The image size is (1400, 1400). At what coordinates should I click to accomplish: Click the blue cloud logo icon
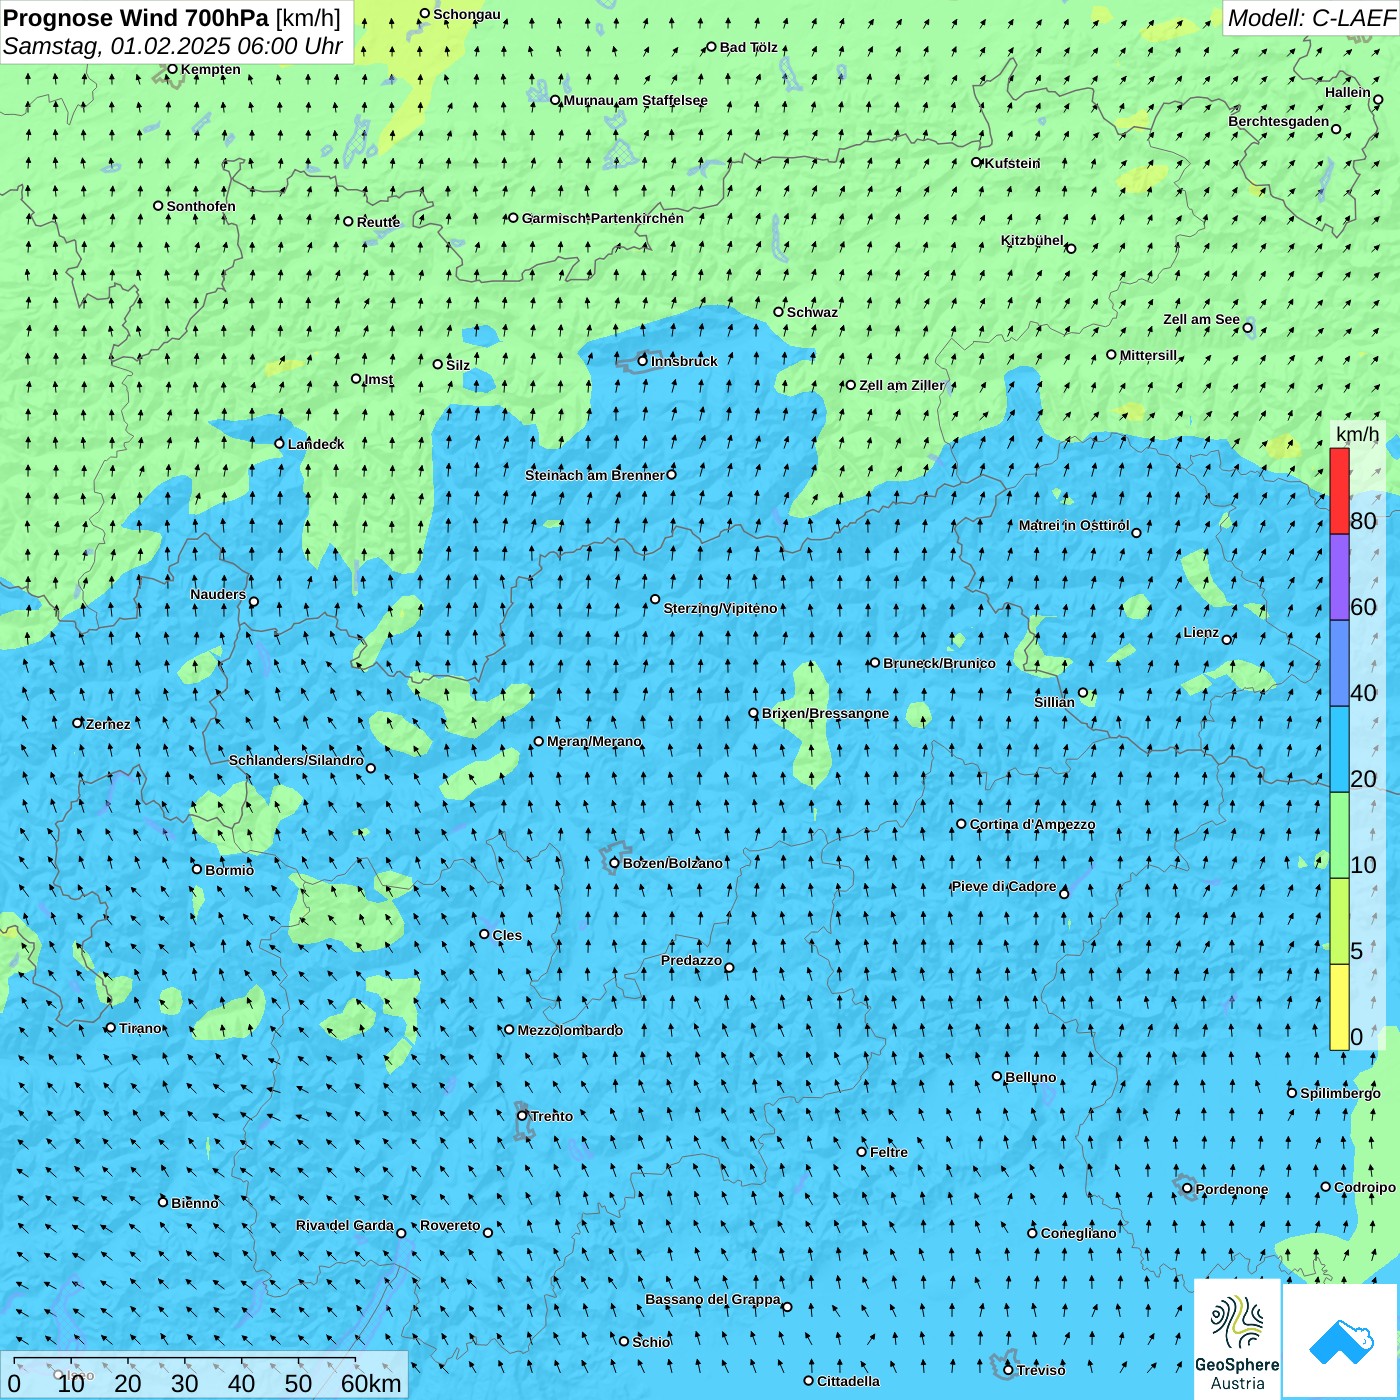click(x=1341, y=1342)
